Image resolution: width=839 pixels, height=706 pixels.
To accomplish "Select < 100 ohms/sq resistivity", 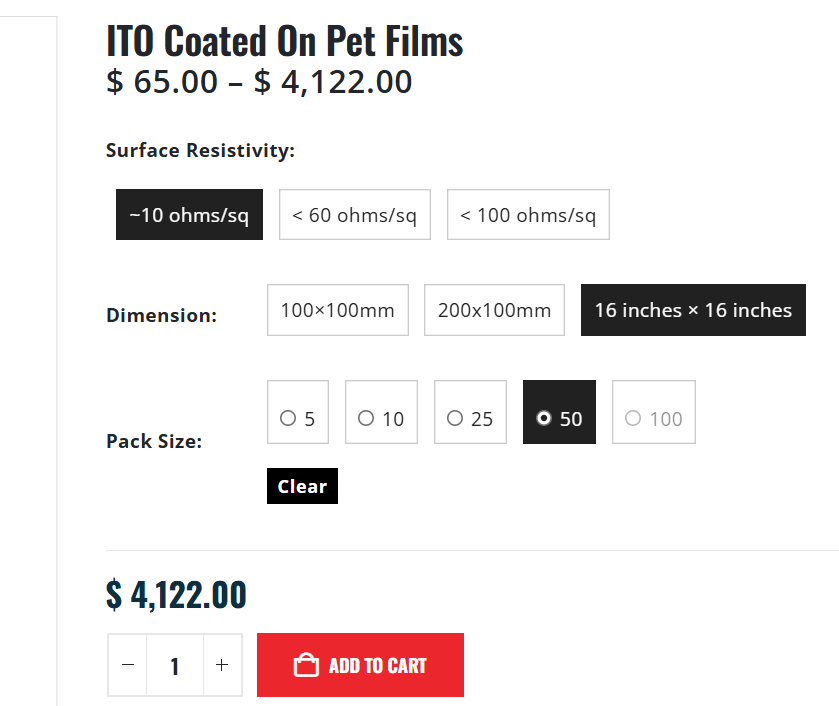I will (528, 215).
